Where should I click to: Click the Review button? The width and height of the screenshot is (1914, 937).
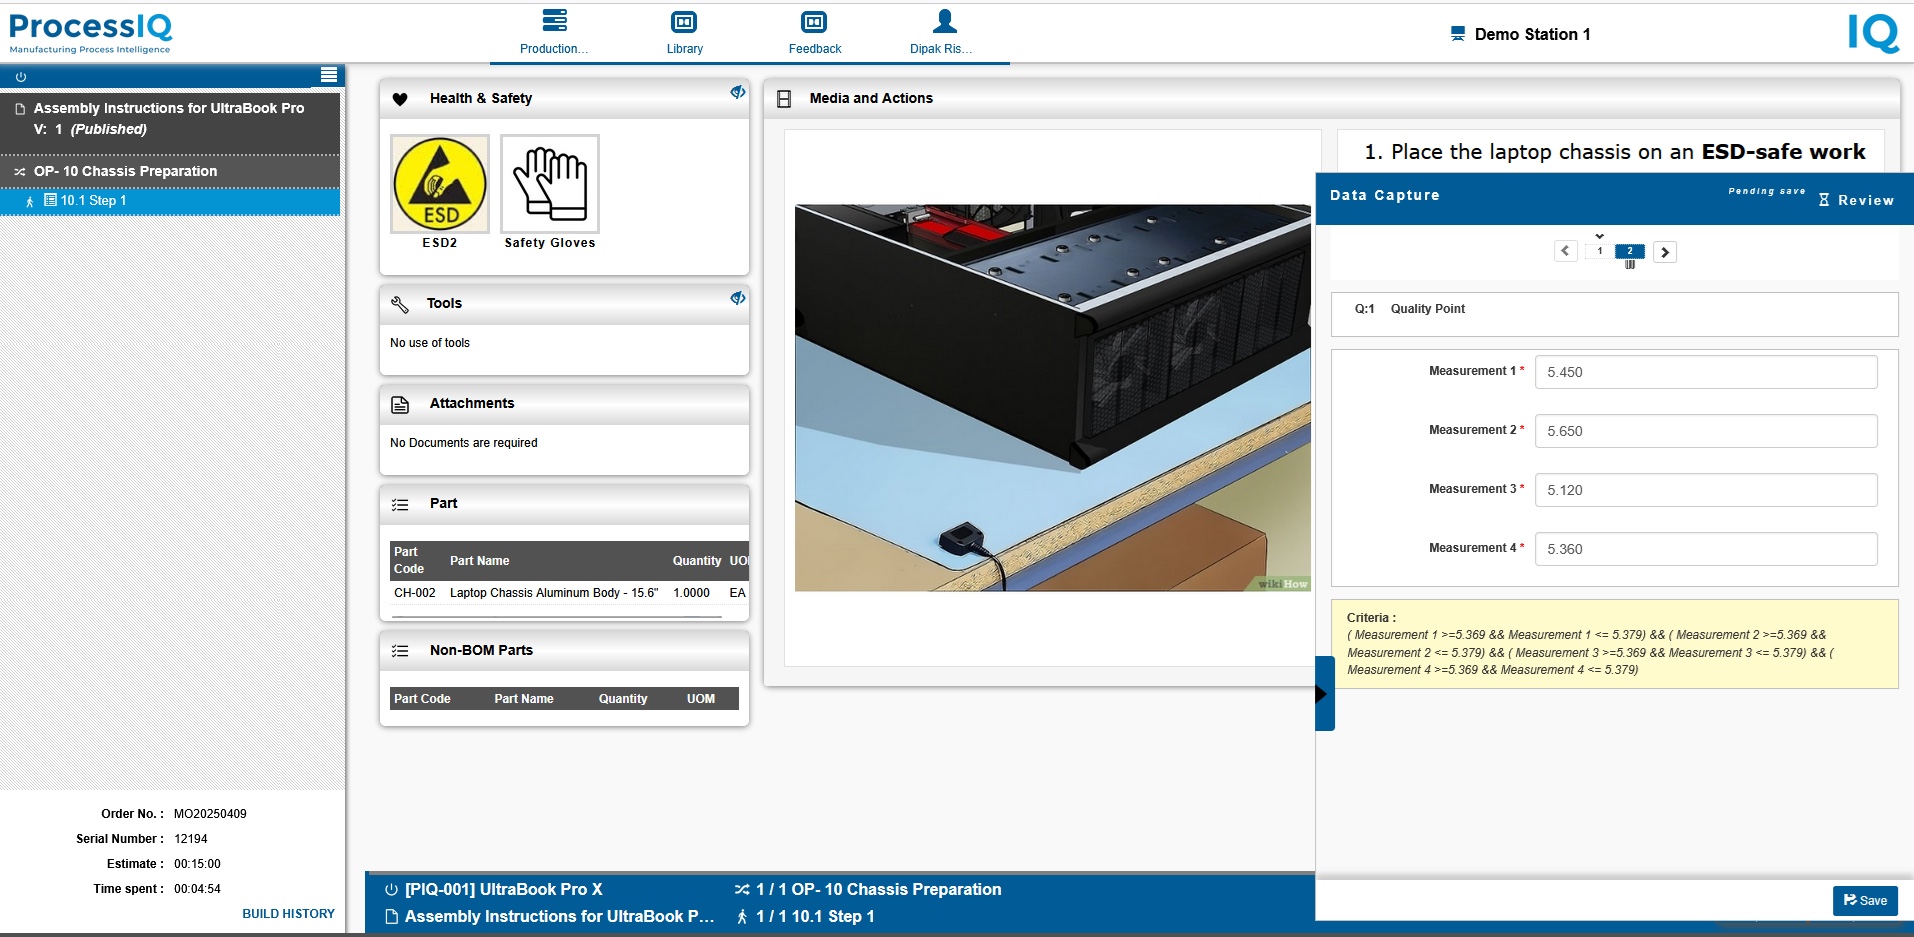click(x=1856, y=200)
